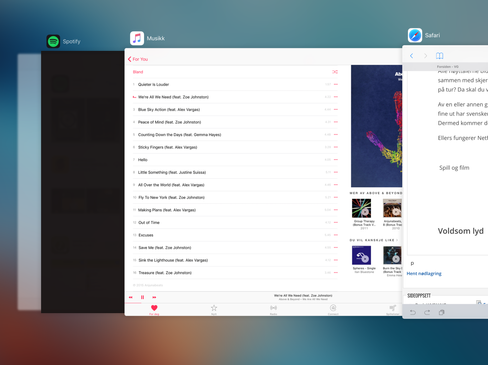Play Treasure (feat. Zoe Johnston)

coord(236,273)
